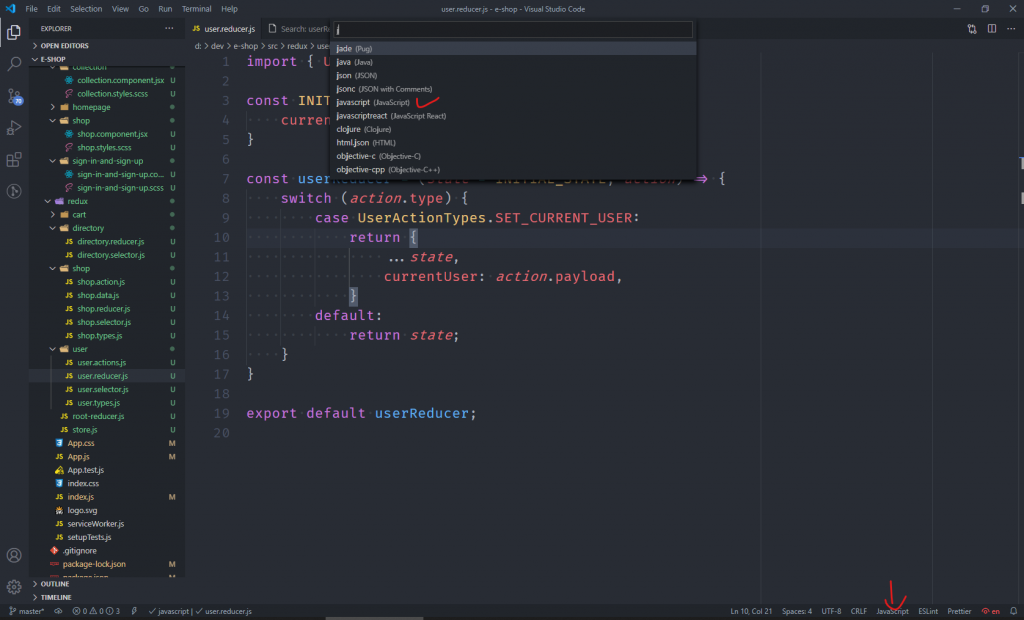
Task: Click the notifications bell in status bar
Action: [1014, 612]
